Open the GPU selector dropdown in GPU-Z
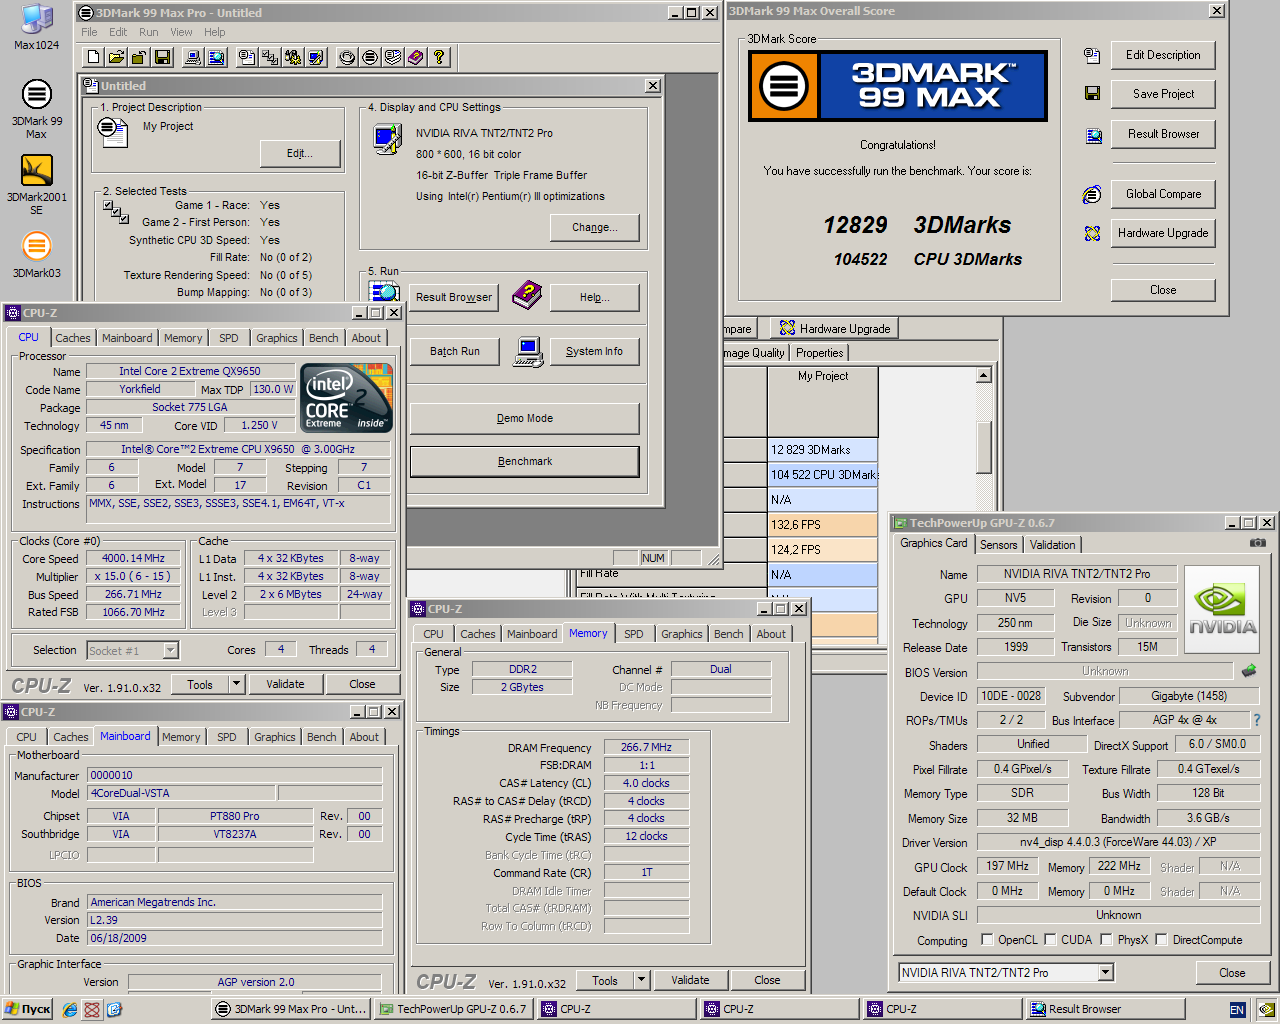 coord(1105,972)
